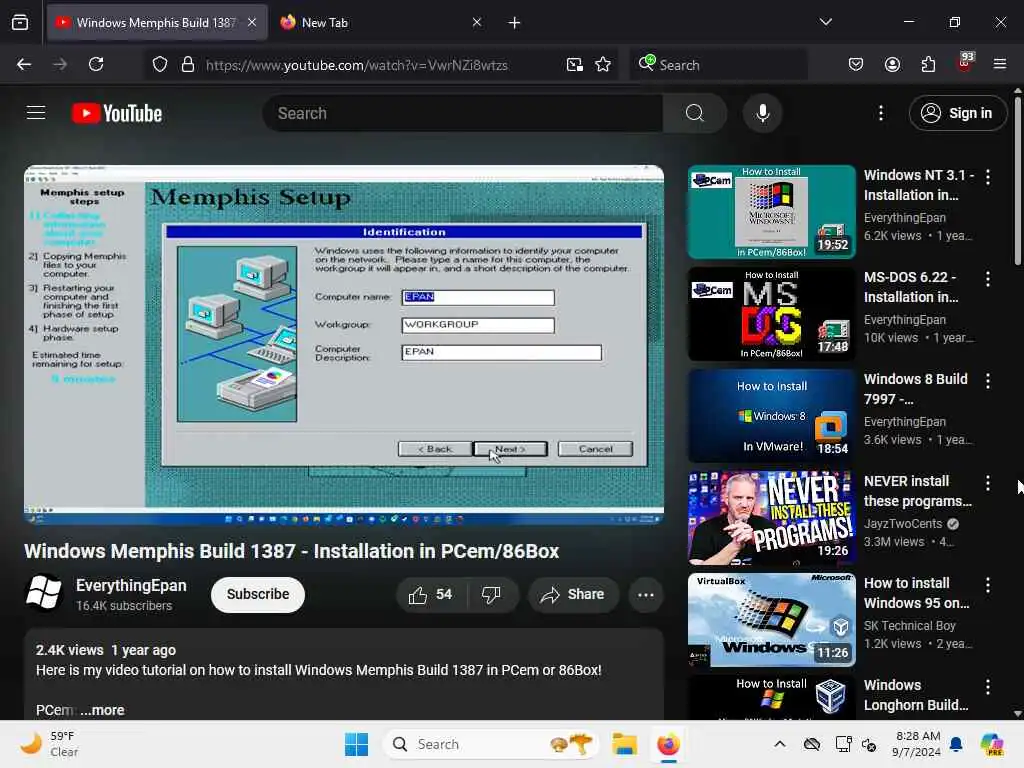Click the video player to pause

coord(344,345)
